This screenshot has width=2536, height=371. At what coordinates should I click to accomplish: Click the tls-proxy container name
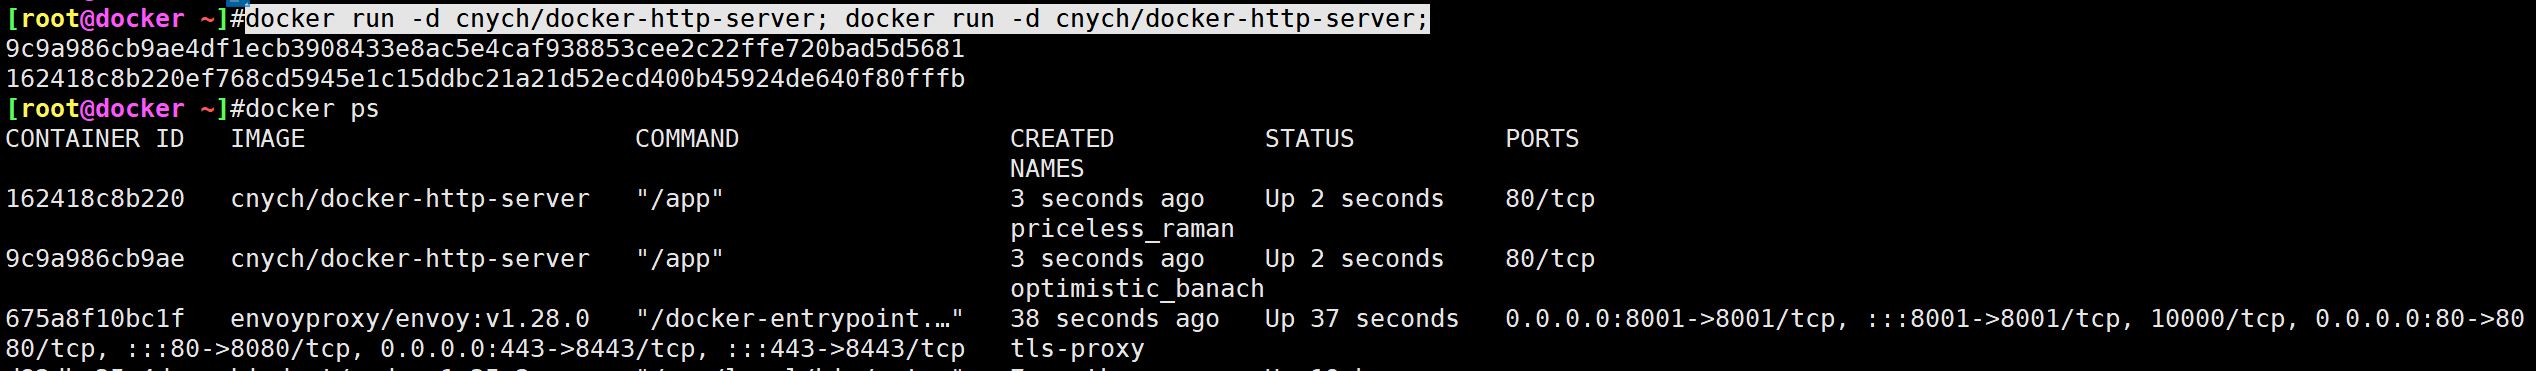coord(1077,349)
